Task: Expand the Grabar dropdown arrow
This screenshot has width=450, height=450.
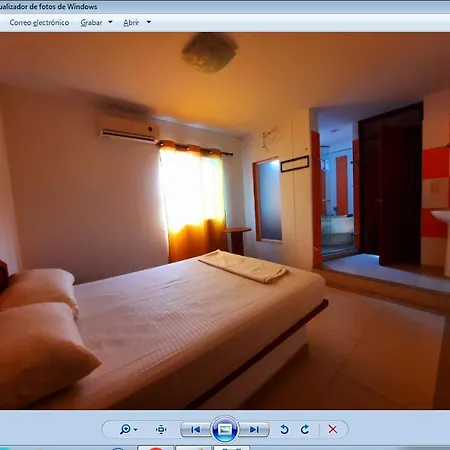Action: [x=110, y=22]
